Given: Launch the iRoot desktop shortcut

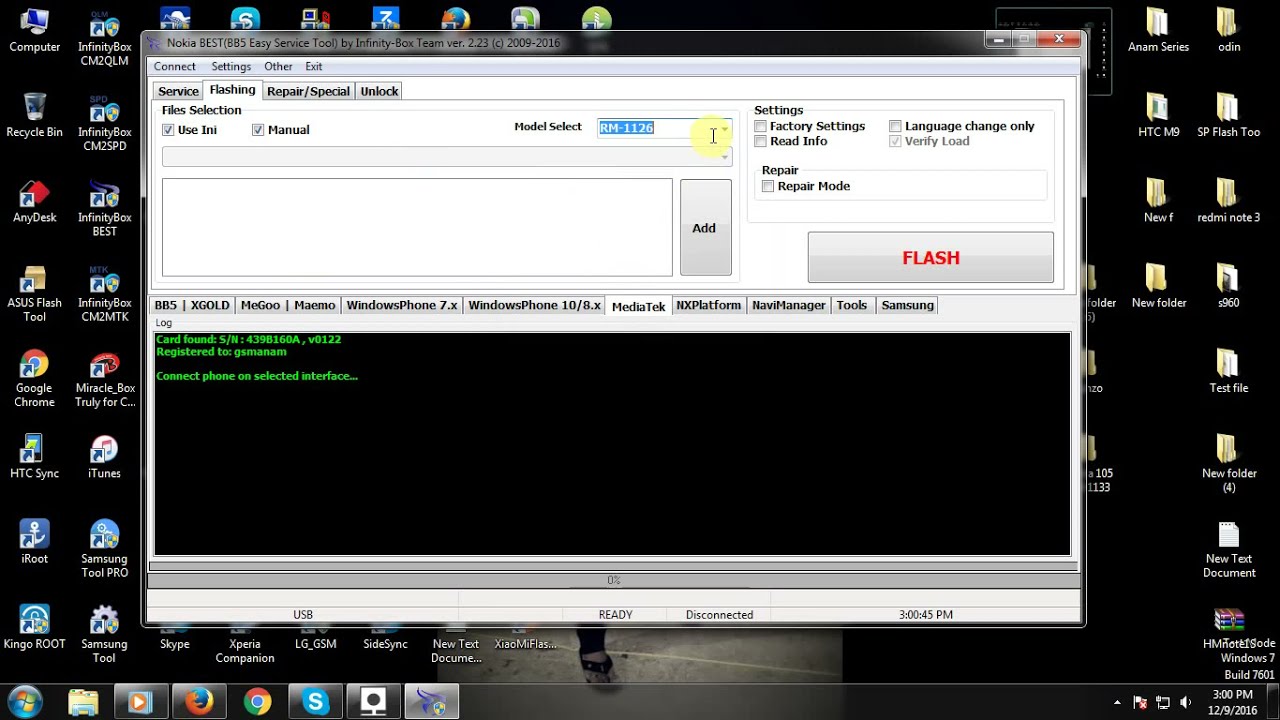Looking at the screenshot, I should click(34, 542).
